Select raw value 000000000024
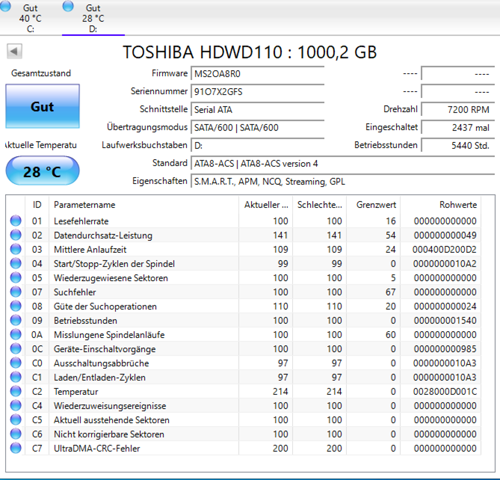Image resolution: width=500 pixels, height=480 pixels. 445,306
